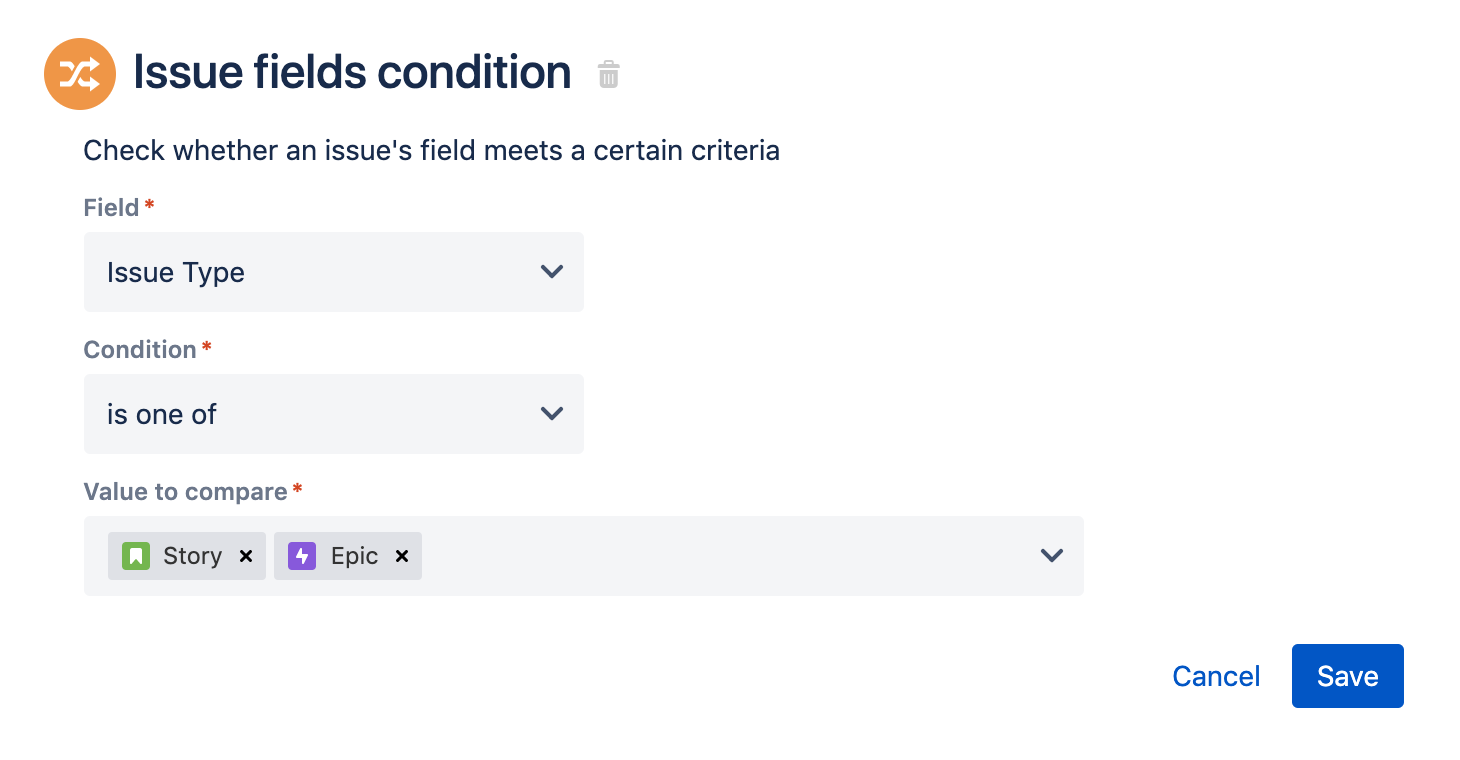Delete the condition with the trash icon
The image size is (1460, 760).
pyautogui.click(x=608, y=75)
